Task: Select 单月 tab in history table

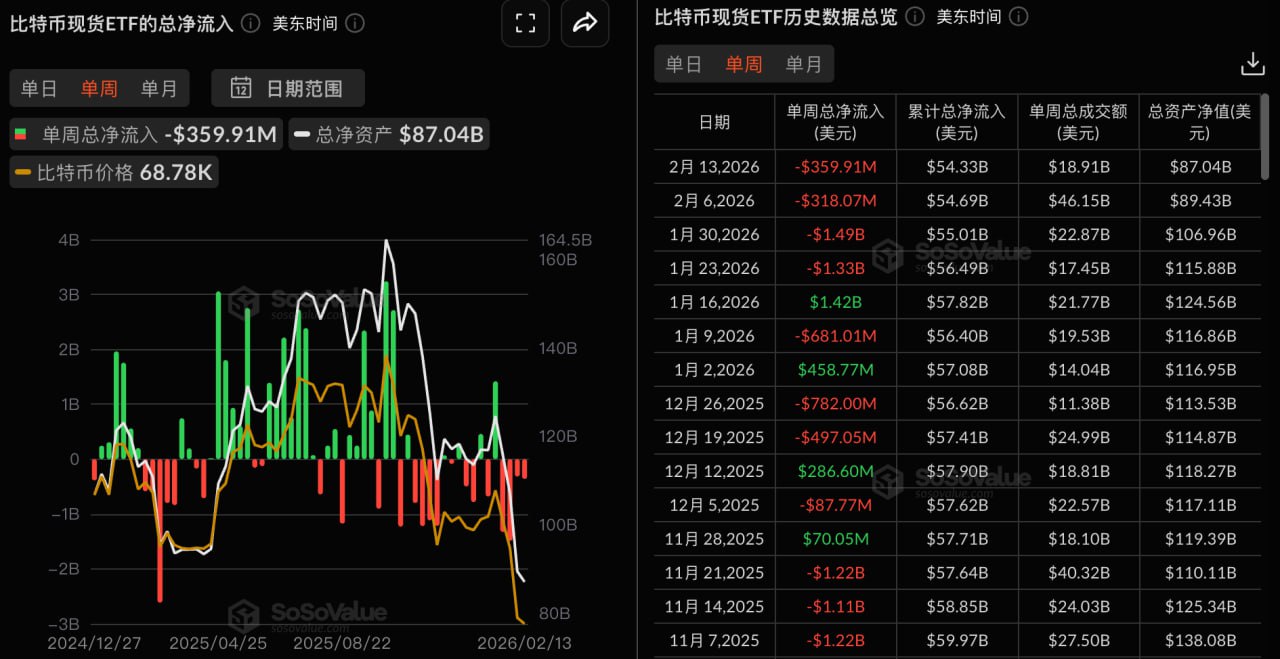Action: pyautogui.click(x=803, y=64)
